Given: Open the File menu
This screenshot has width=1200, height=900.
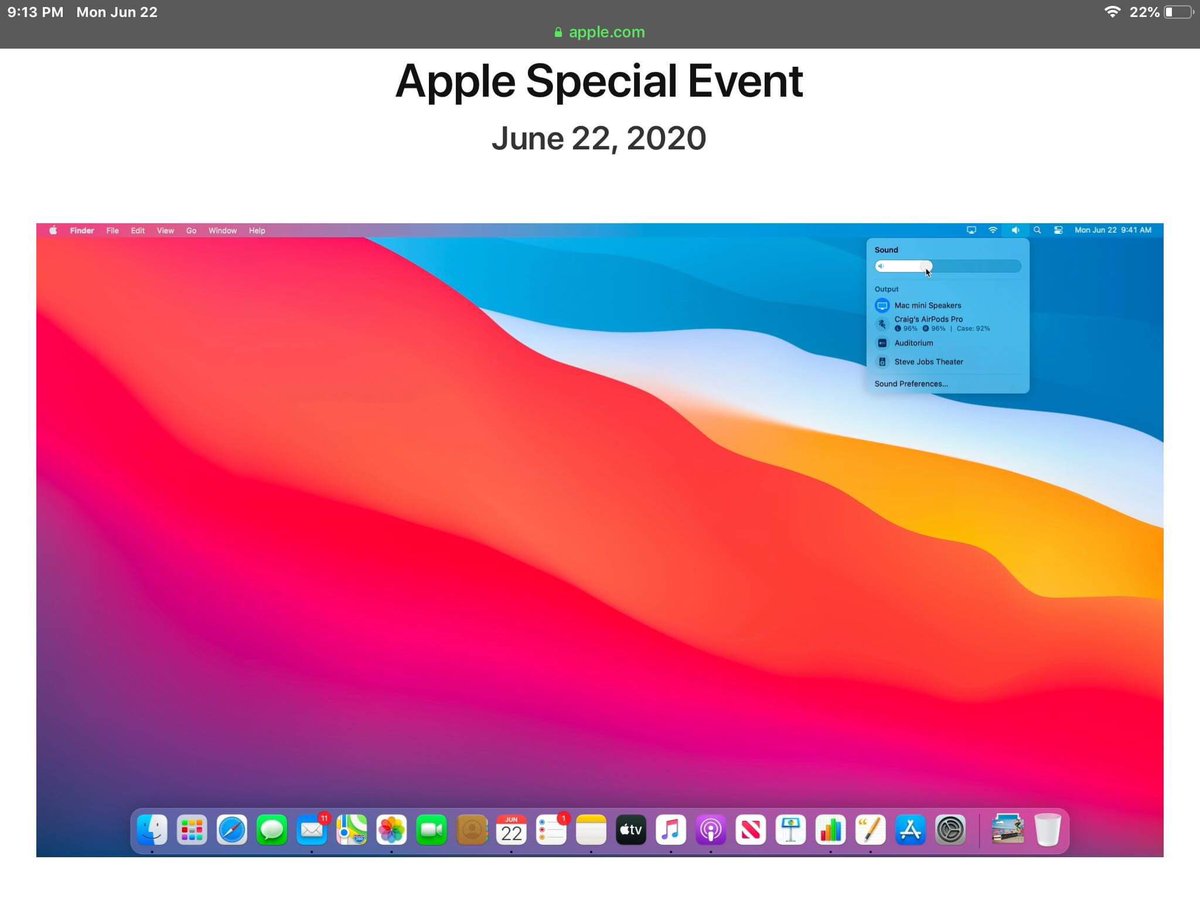Looking at the screenshot, I should pos(113,231).
